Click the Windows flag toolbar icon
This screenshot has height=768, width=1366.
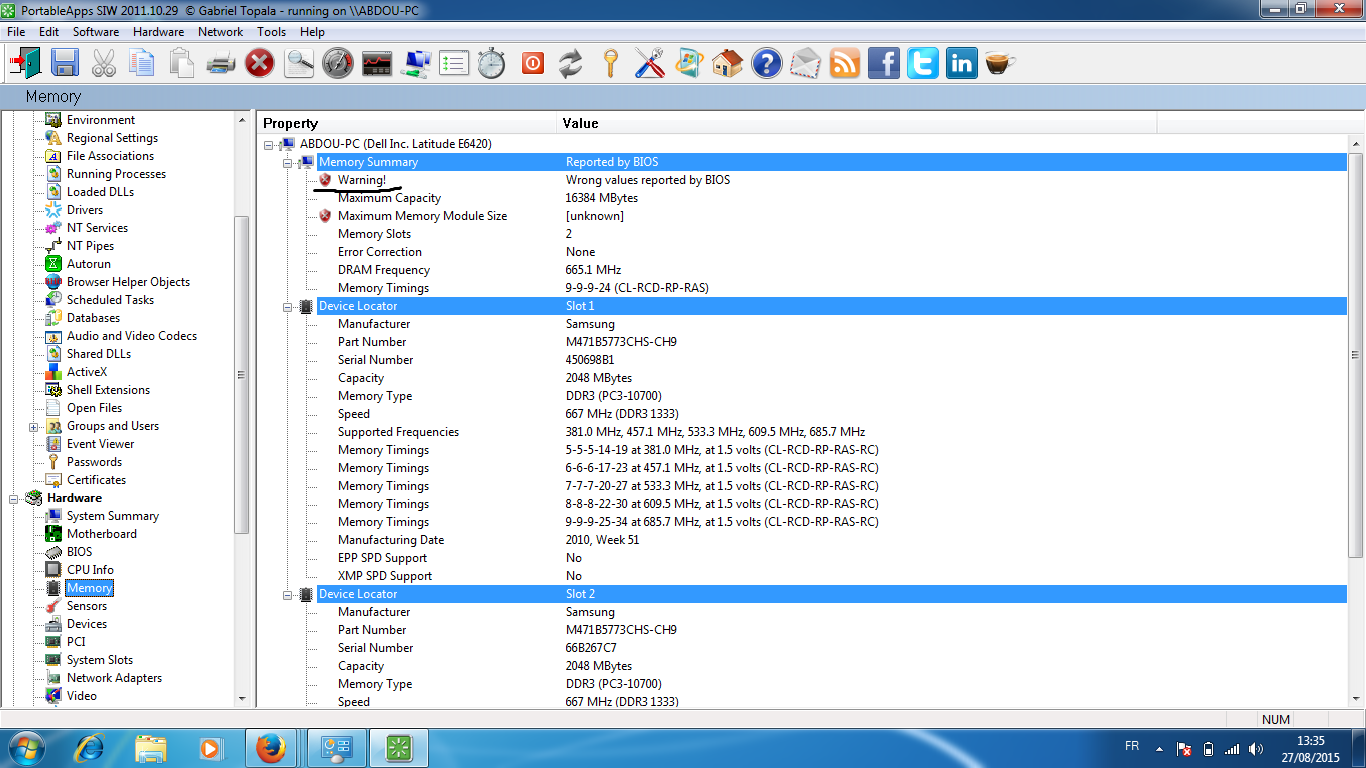tap(689, 64)
